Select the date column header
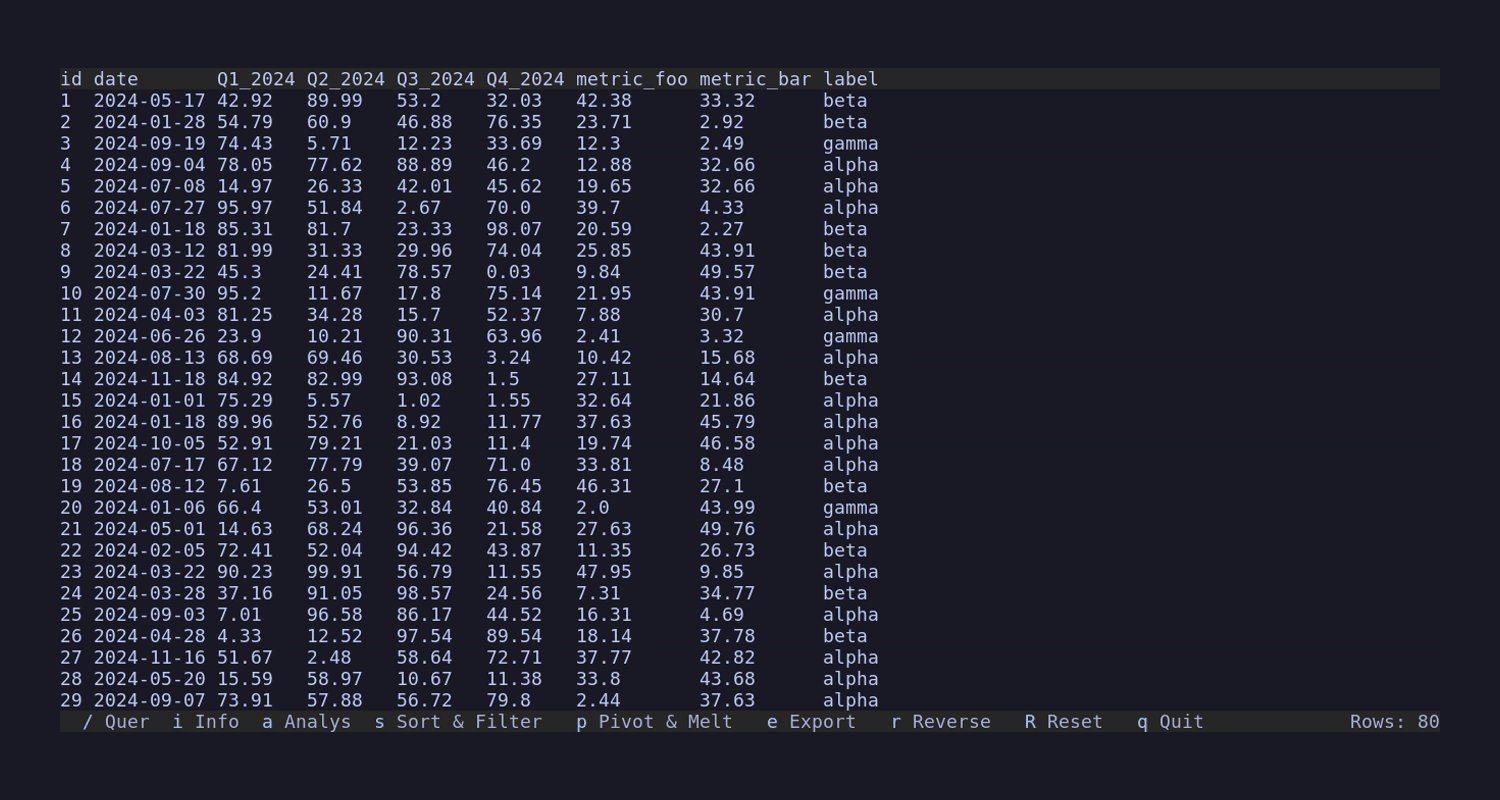1500x800 pixels. point(116,79)
